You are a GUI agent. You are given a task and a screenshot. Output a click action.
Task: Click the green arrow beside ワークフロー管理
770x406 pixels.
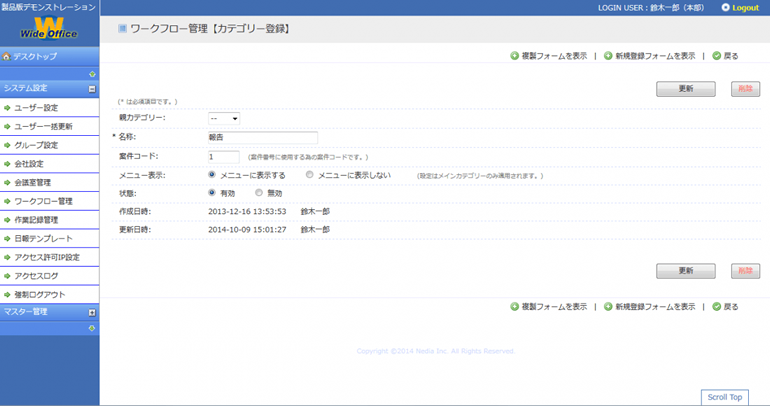tap(7, 201)
